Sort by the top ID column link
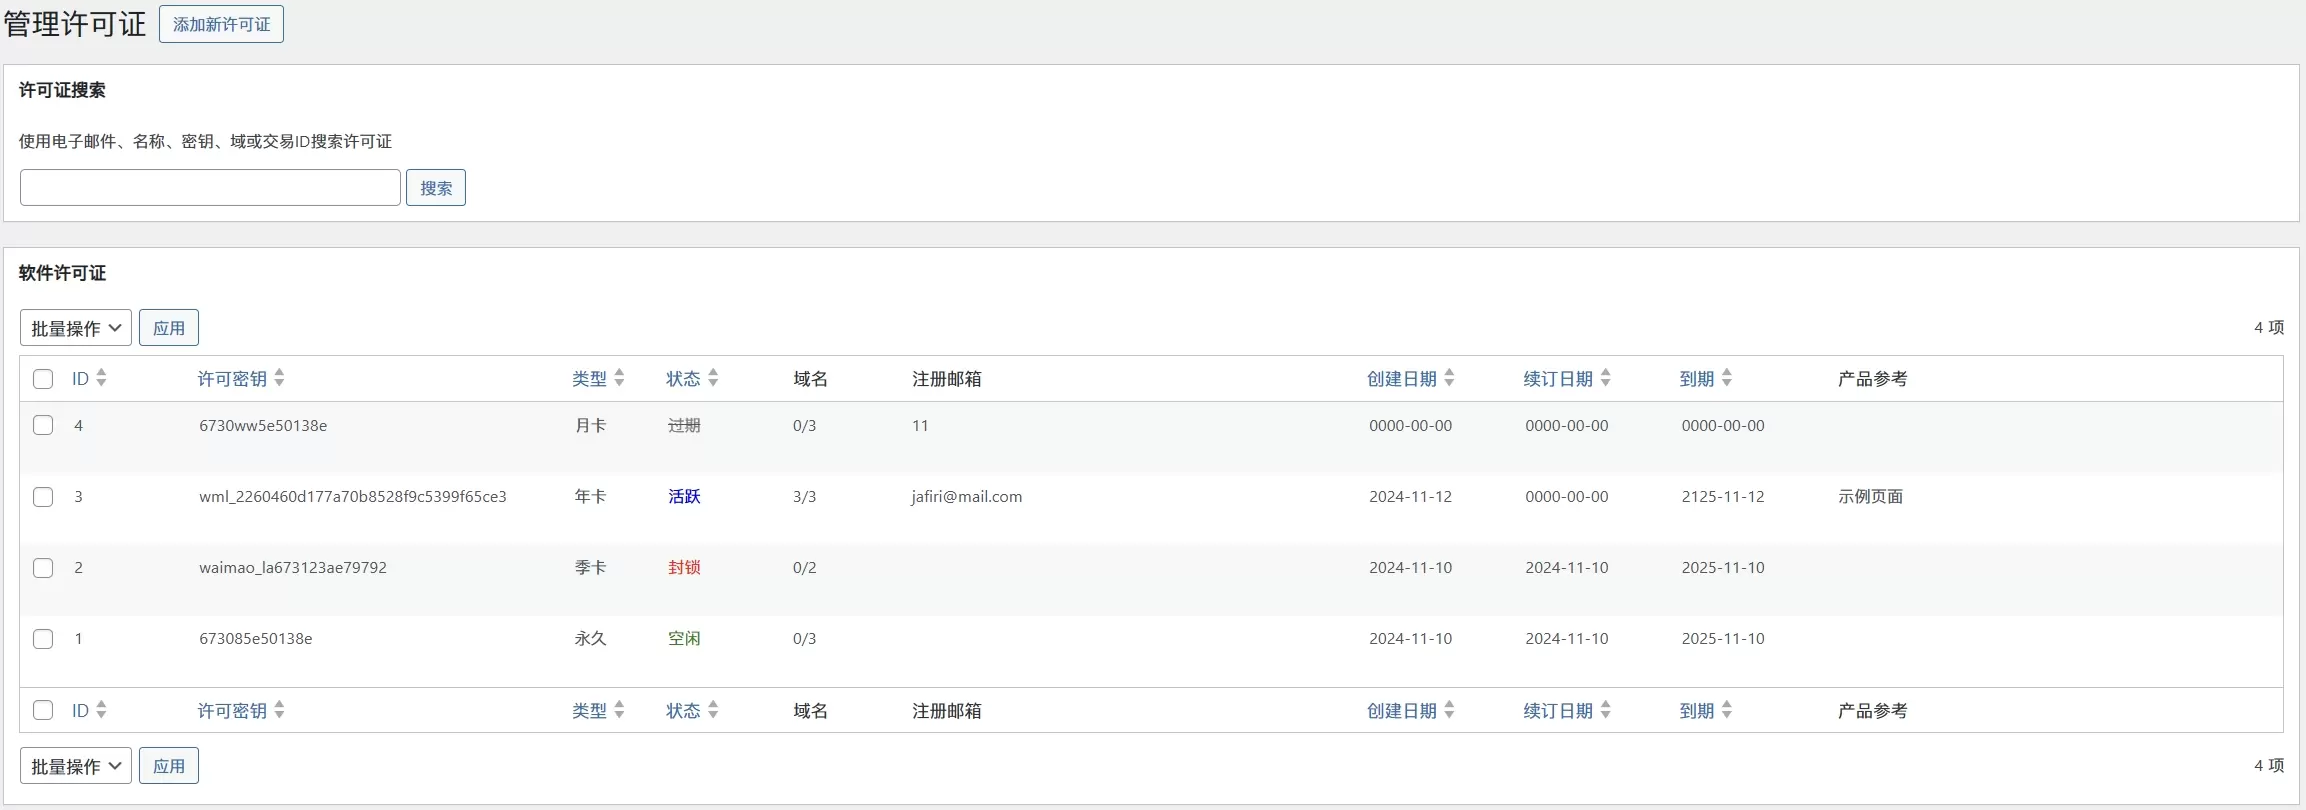This screenshot has height=810, width=2306. point(81,379)
